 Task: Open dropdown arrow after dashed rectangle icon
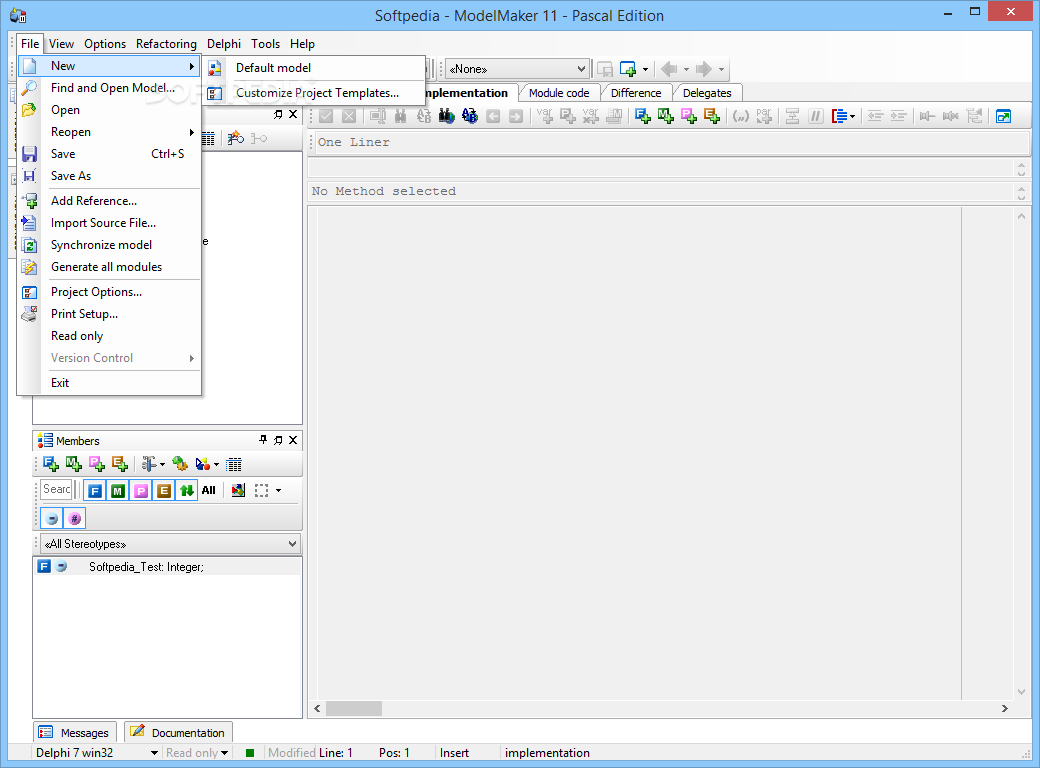(279, 491)
